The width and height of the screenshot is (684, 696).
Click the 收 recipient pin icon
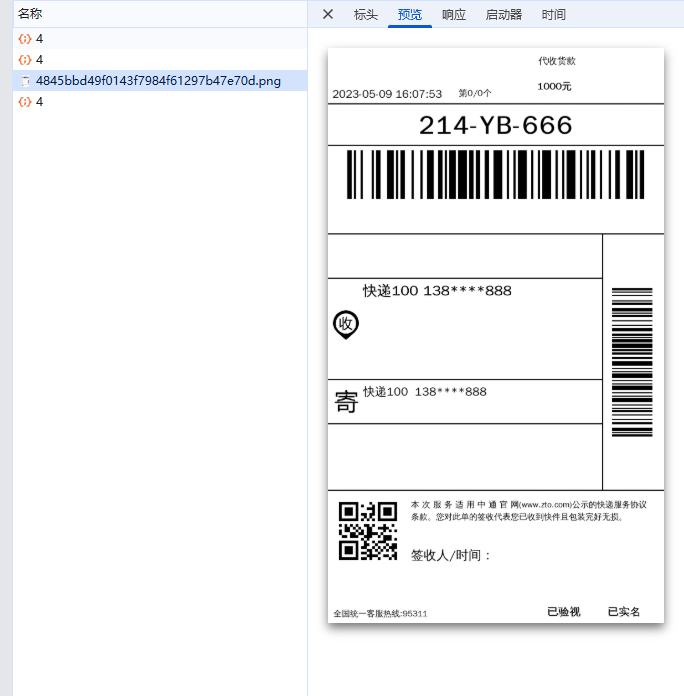(346, 324)
